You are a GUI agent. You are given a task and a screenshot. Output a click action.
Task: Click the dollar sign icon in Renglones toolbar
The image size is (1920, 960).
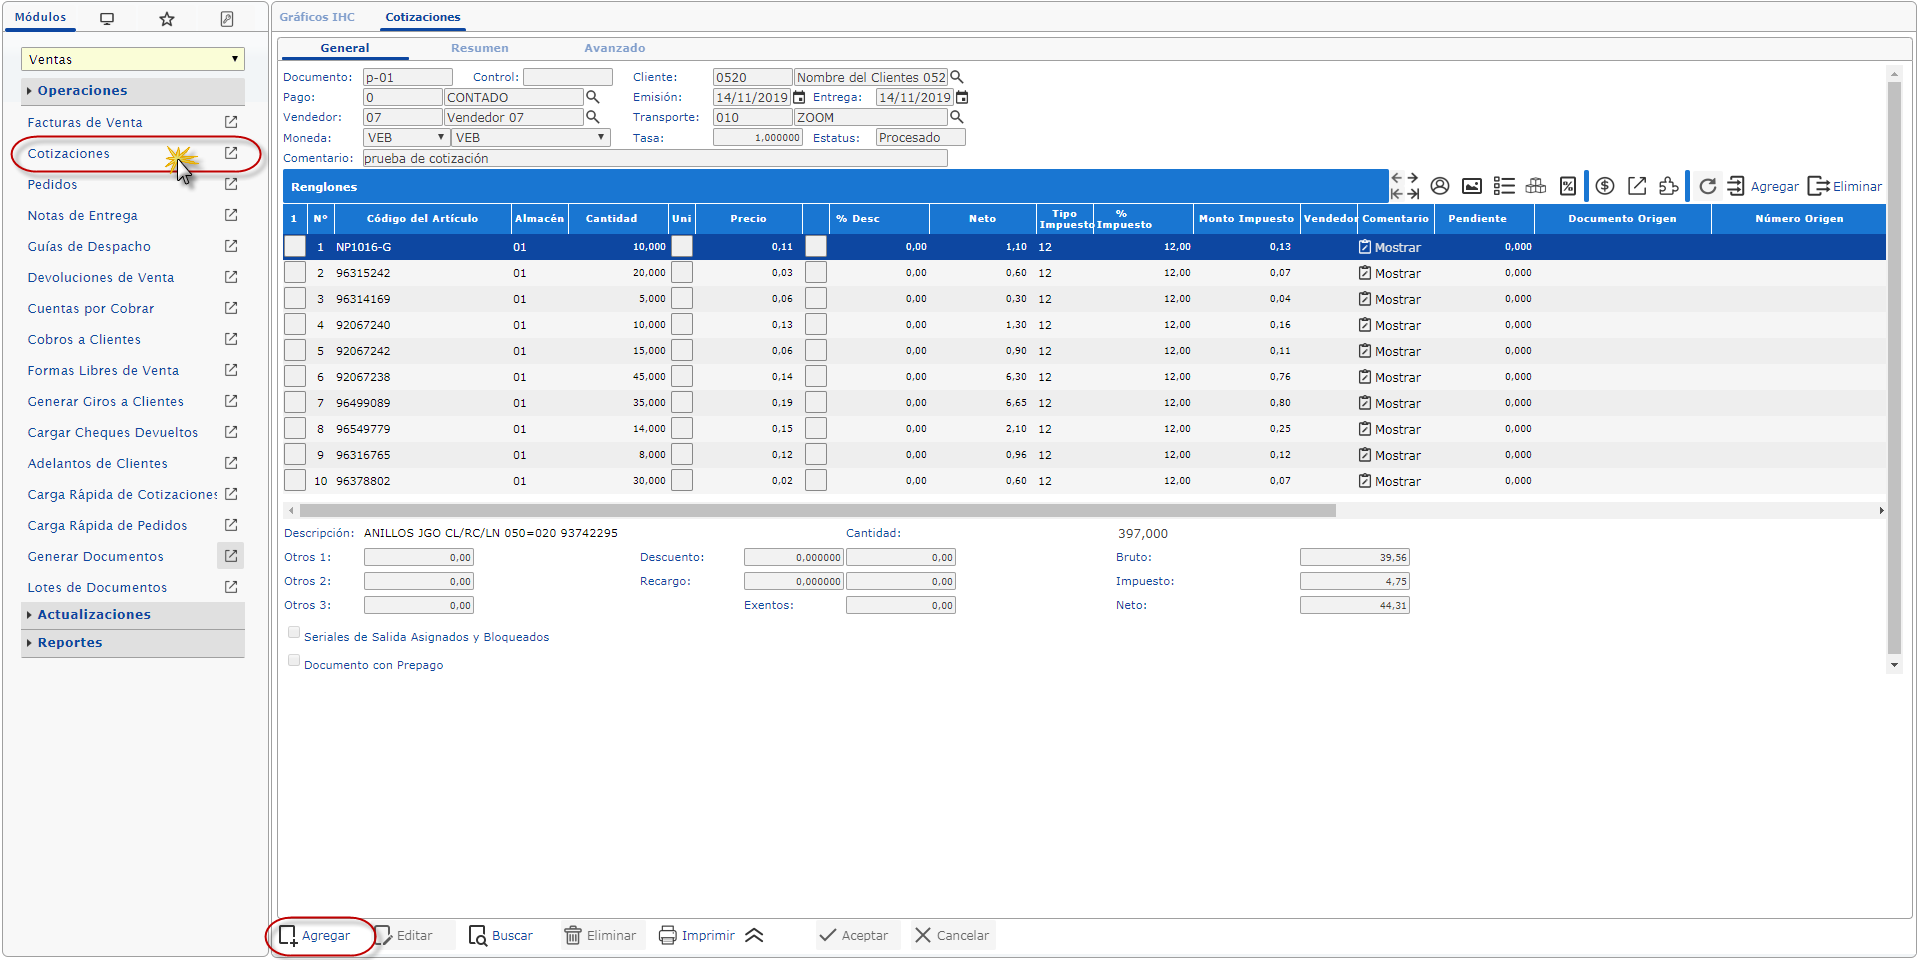pos(1605,186)
